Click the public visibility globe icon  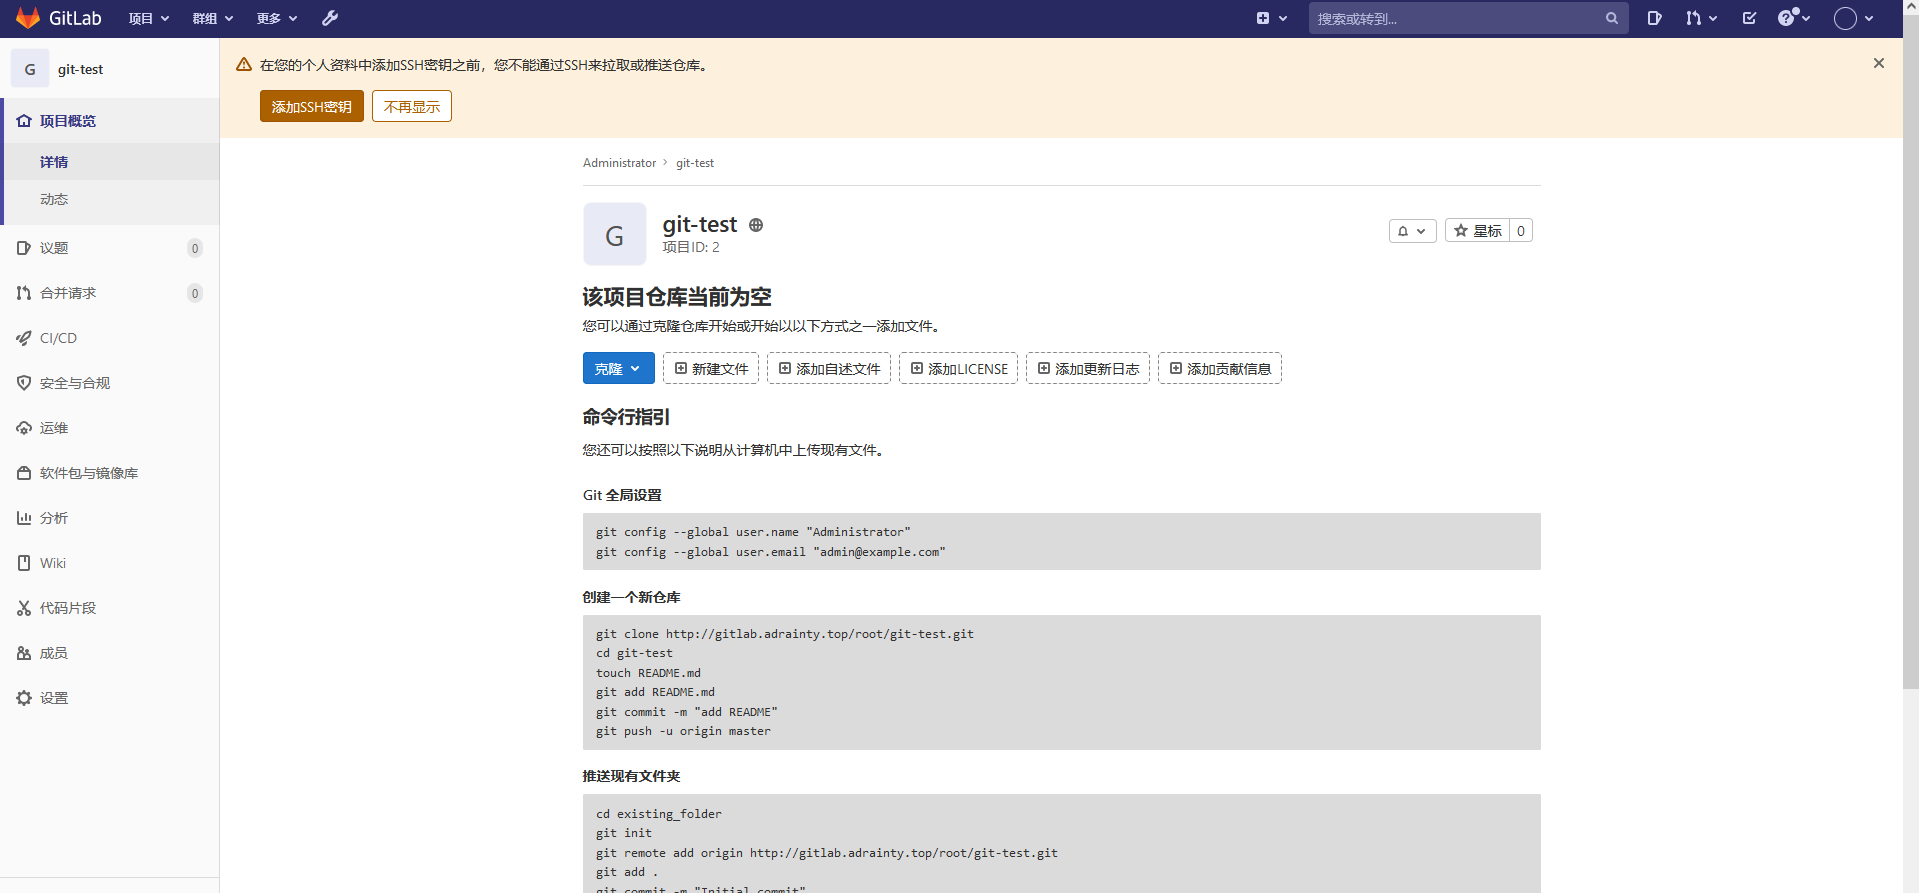(756, 225)
